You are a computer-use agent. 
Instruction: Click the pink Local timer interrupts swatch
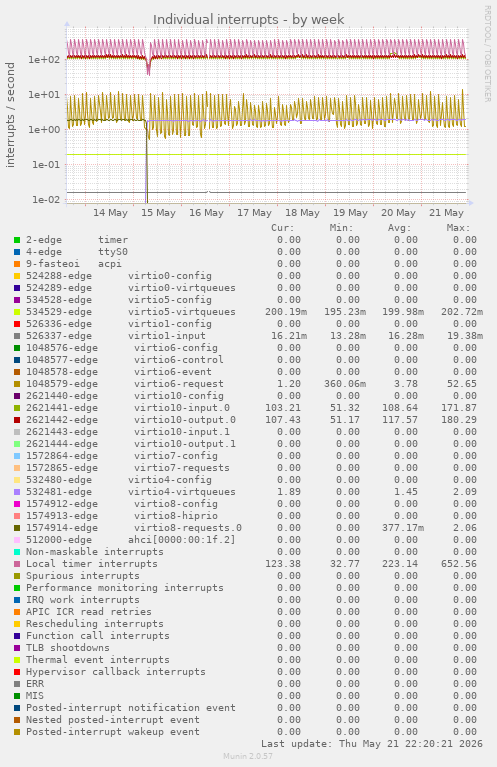pyautogui.click(x=17, y=564)
